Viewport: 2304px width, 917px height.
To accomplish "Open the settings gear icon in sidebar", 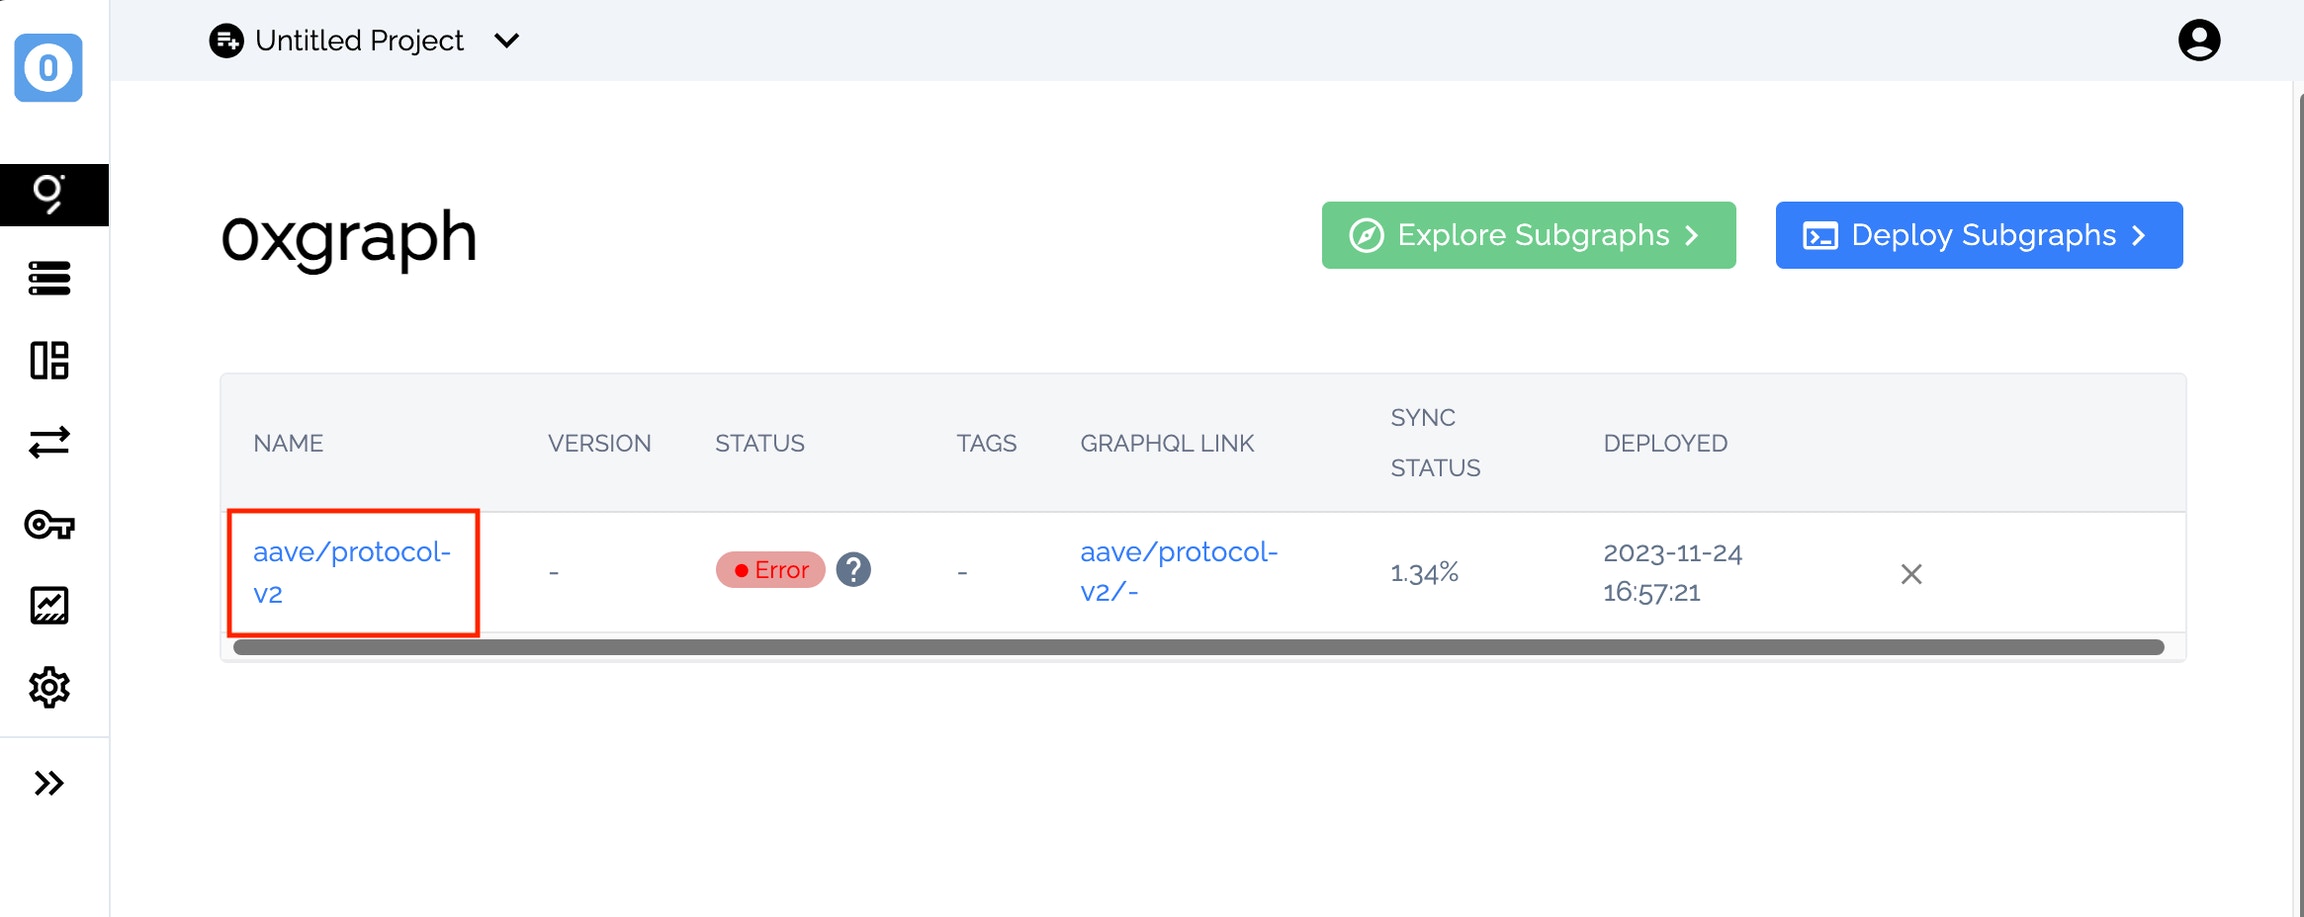I will pos(49,688).
